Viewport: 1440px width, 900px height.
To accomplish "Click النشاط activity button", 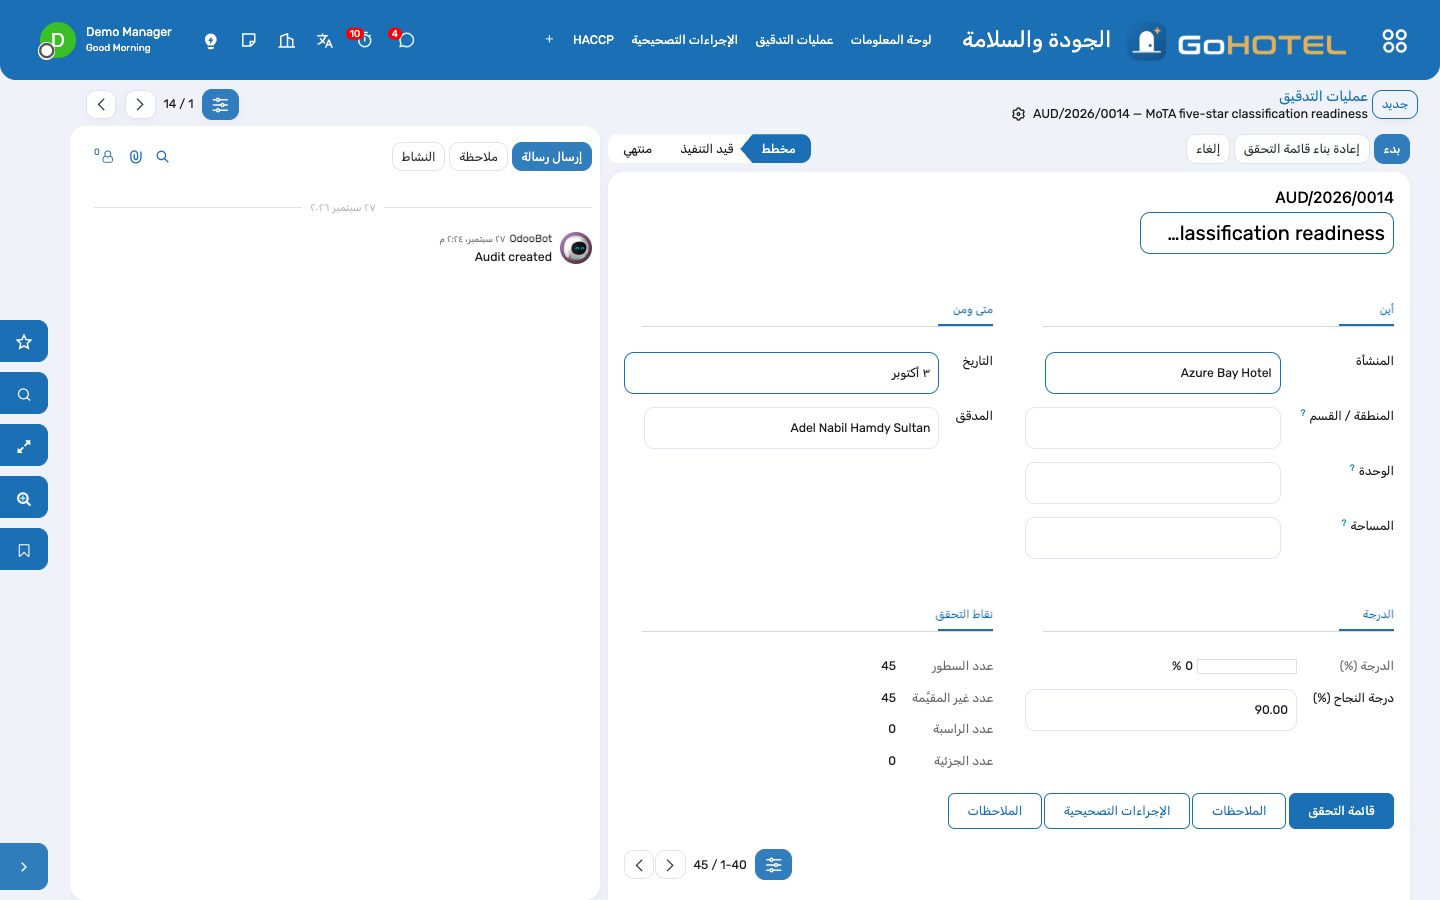I will coord(418,157).
